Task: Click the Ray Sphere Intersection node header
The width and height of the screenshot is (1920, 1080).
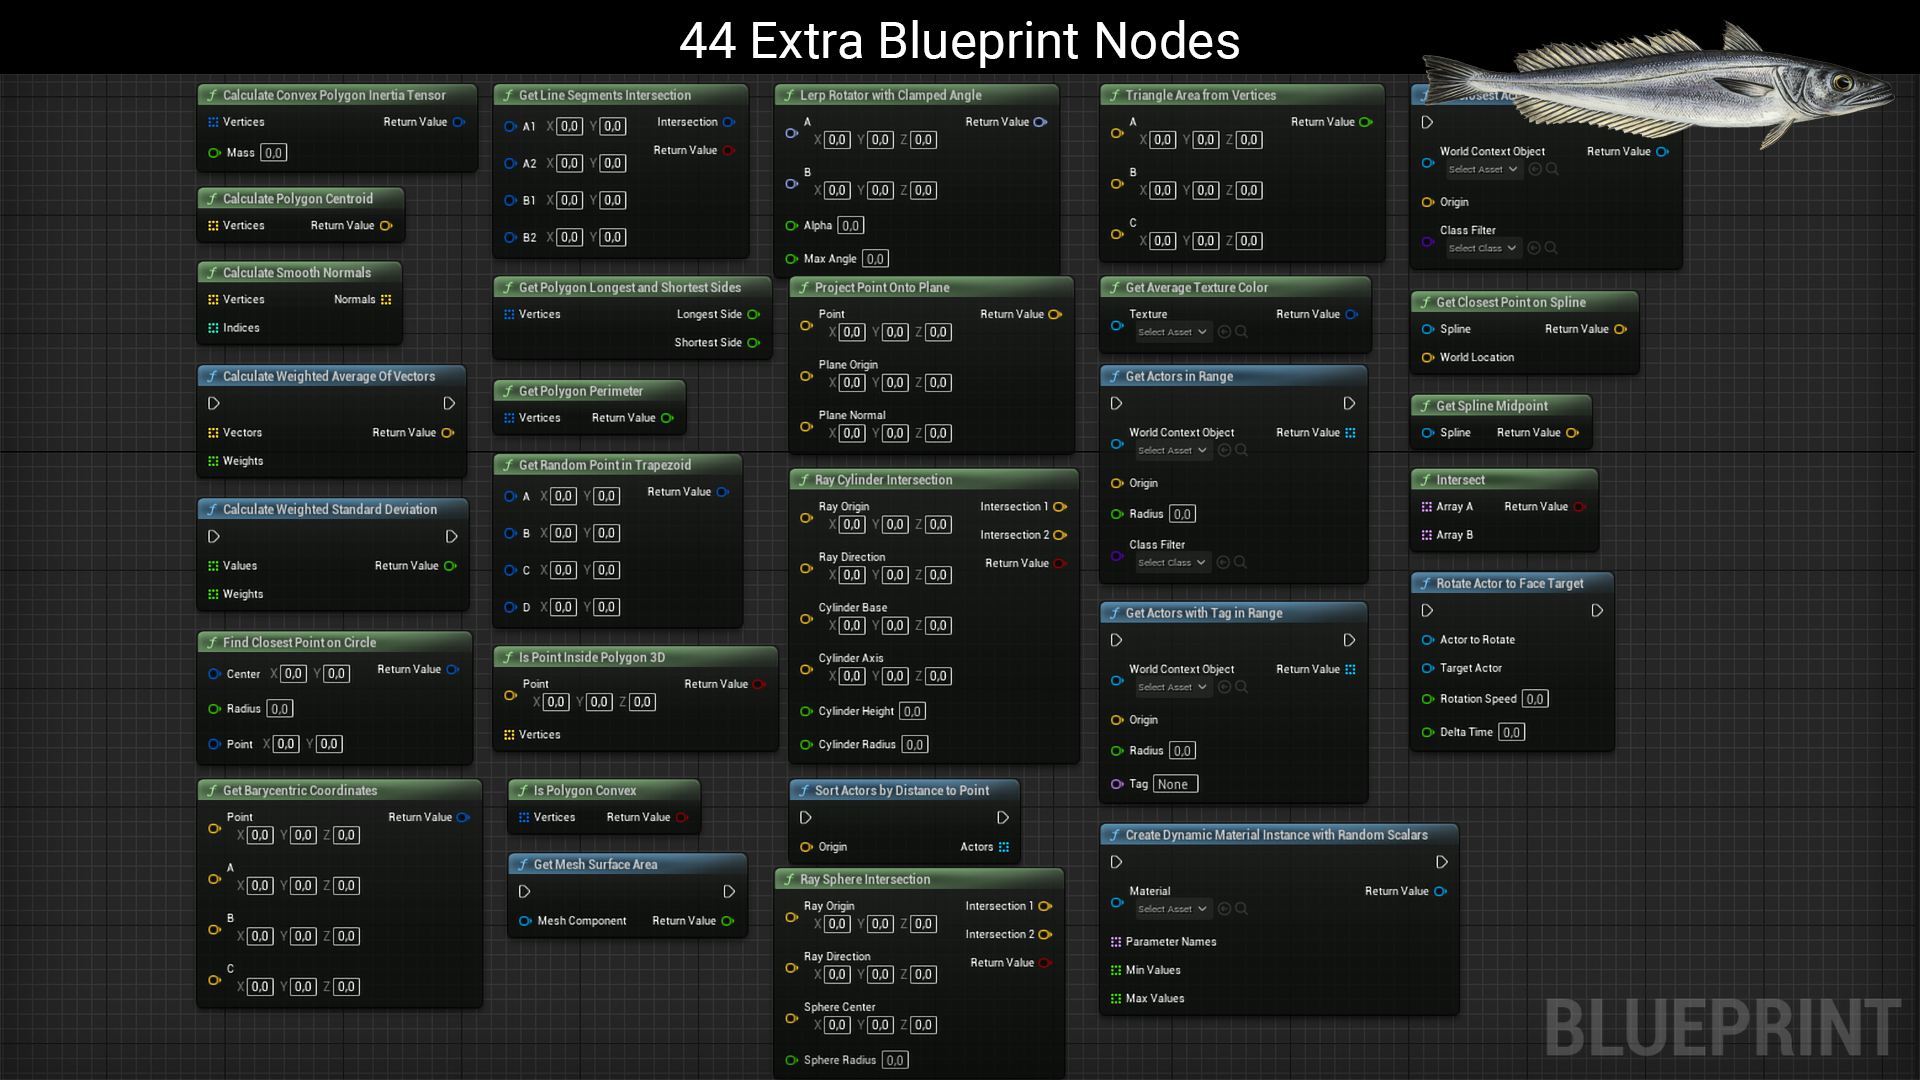Action: point(865,879)
